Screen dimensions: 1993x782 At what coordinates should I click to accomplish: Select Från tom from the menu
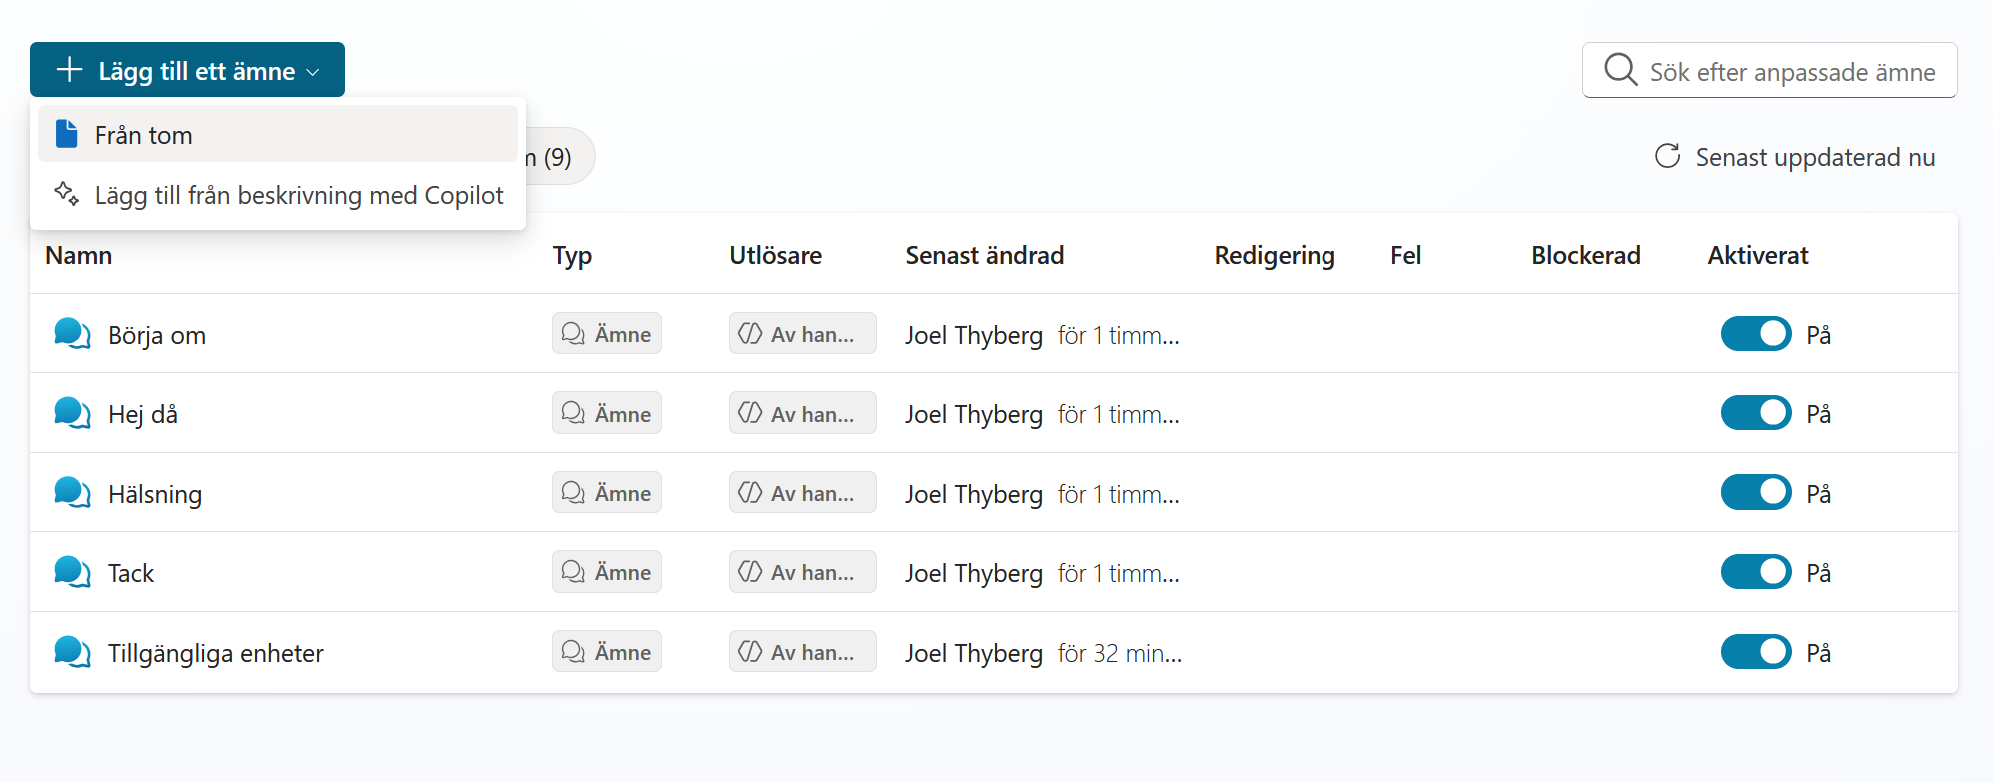pyautogui.click(x=278, y=134)
